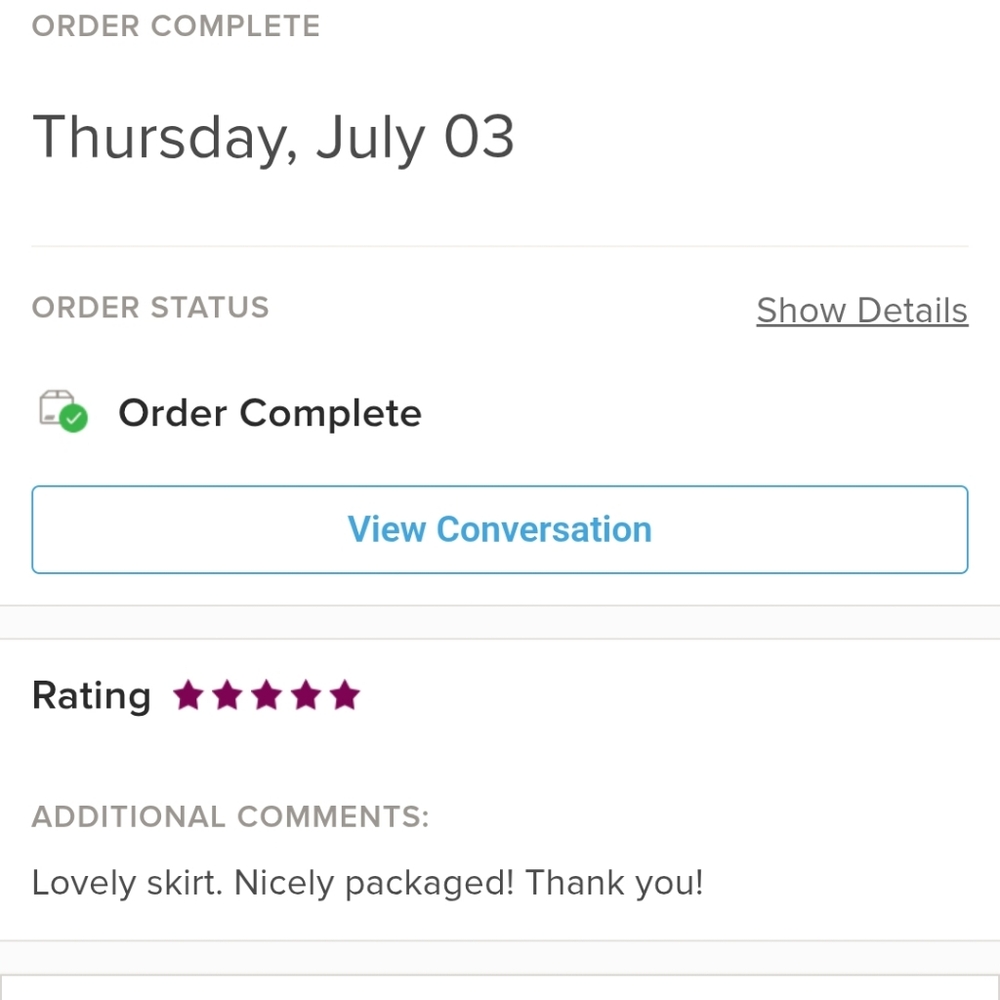This screenshot has width=1000, height=1000.
Task: Open the Show Details link
Action: point(862,311)
